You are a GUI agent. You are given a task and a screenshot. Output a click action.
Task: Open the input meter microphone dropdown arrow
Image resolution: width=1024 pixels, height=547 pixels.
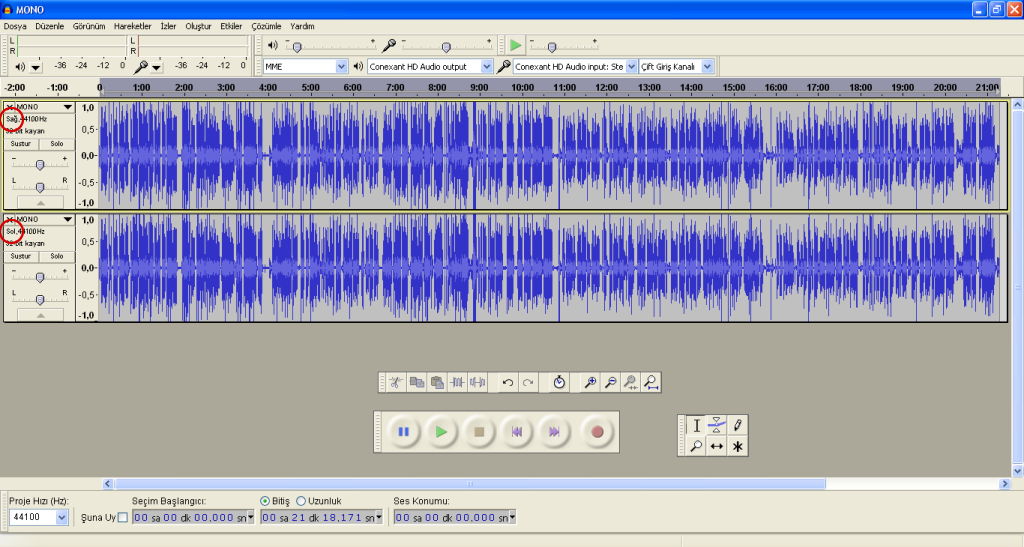(x=156, y=67)
